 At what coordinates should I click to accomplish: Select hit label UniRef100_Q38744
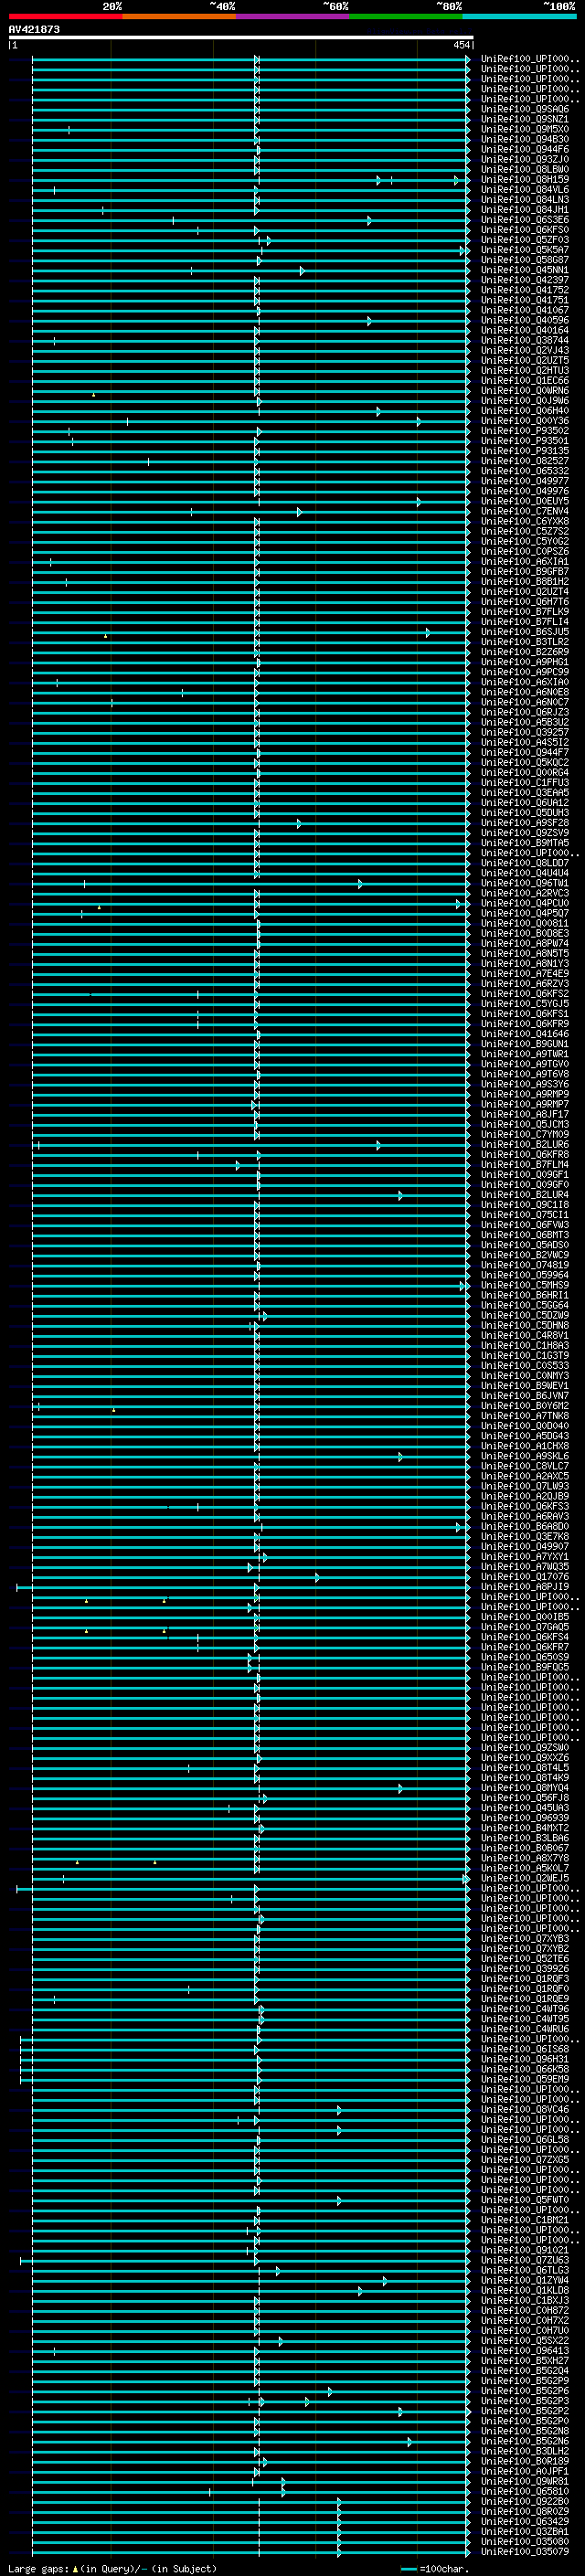pos(525,341)
